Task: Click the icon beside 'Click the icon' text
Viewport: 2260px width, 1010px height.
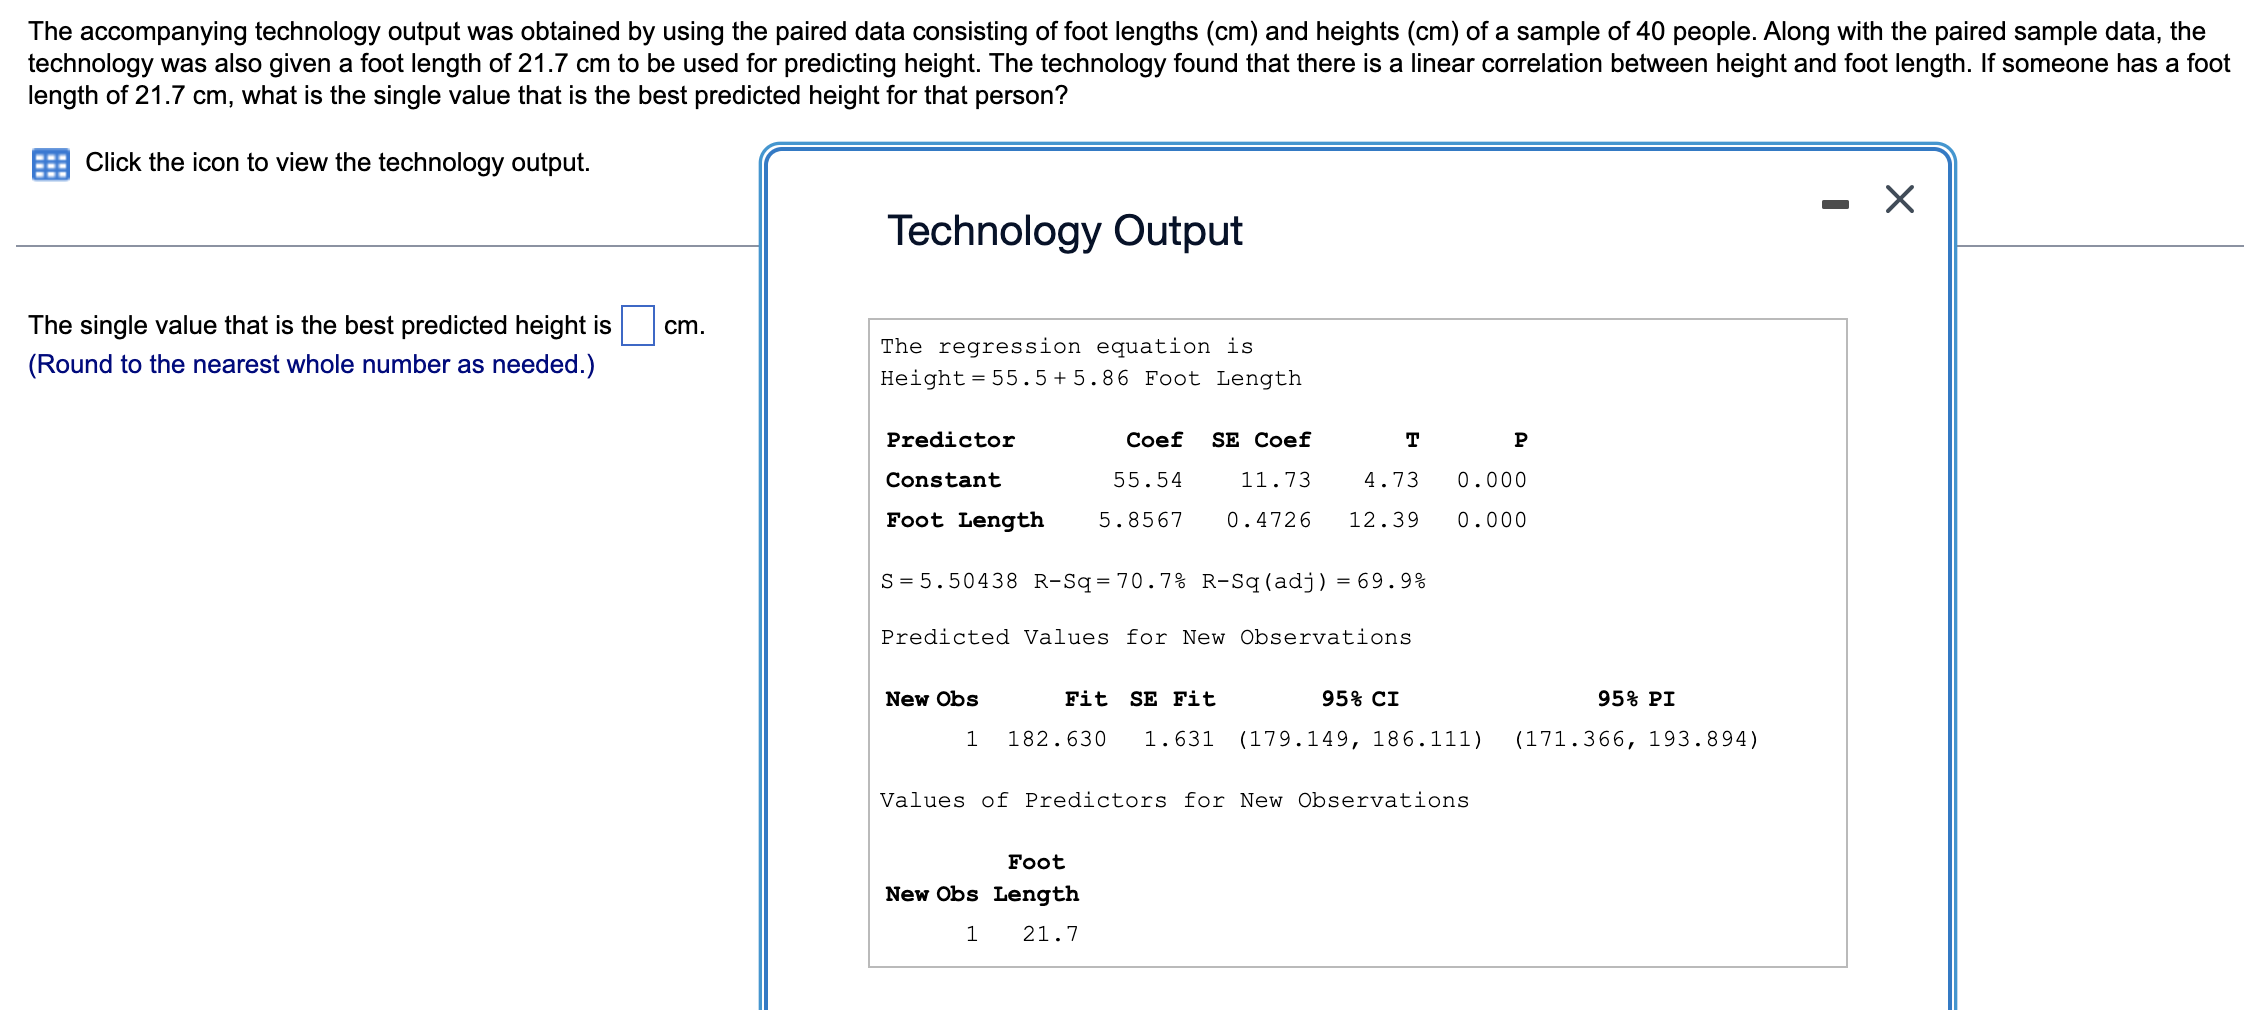Action: pos(49,162)
